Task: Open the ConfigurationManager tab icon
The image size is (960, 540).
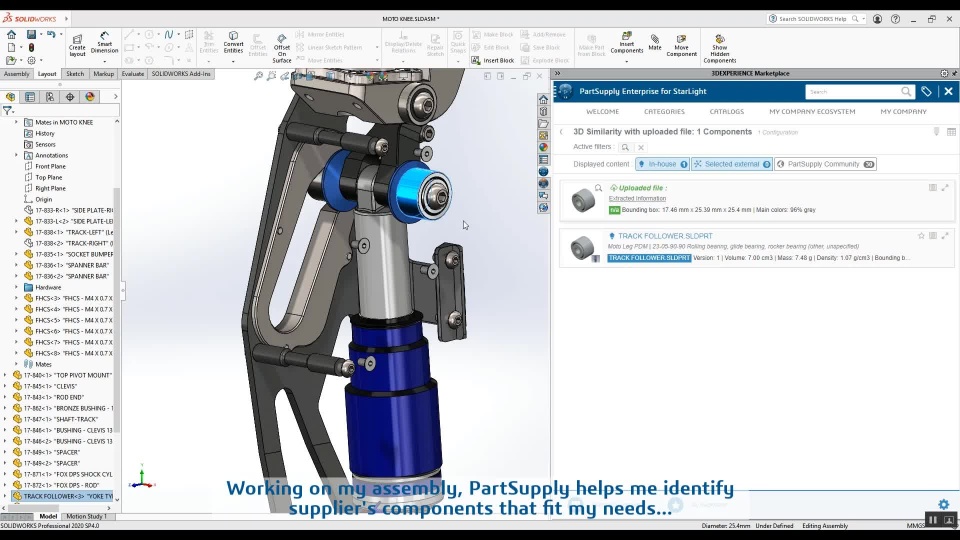Action: [x=50, y=97]
